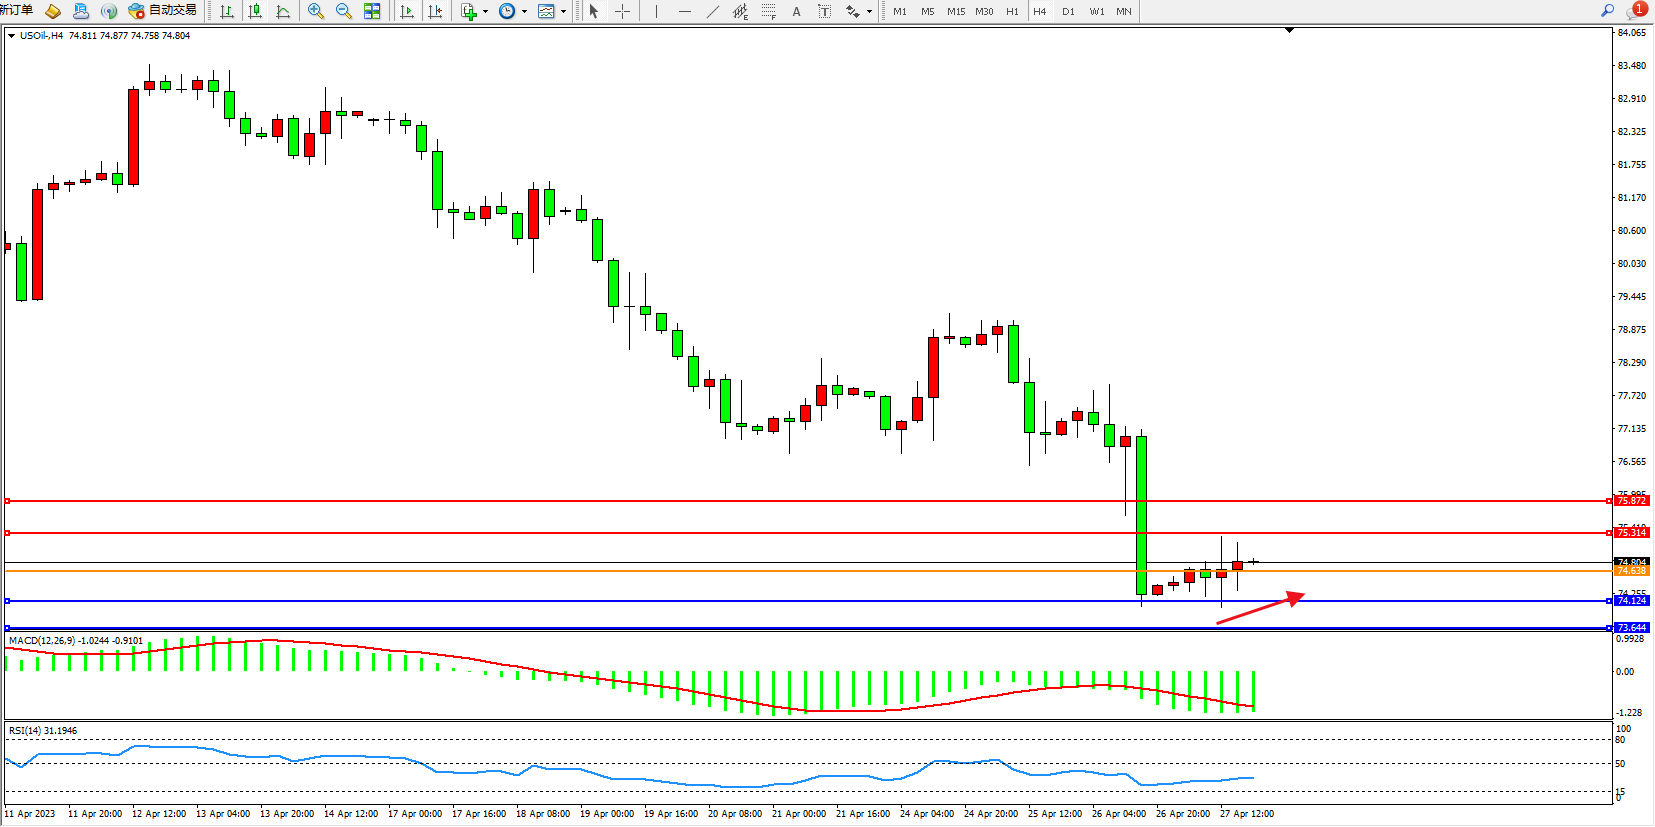Switch to the M15 timeframe

tap(956, 11)
